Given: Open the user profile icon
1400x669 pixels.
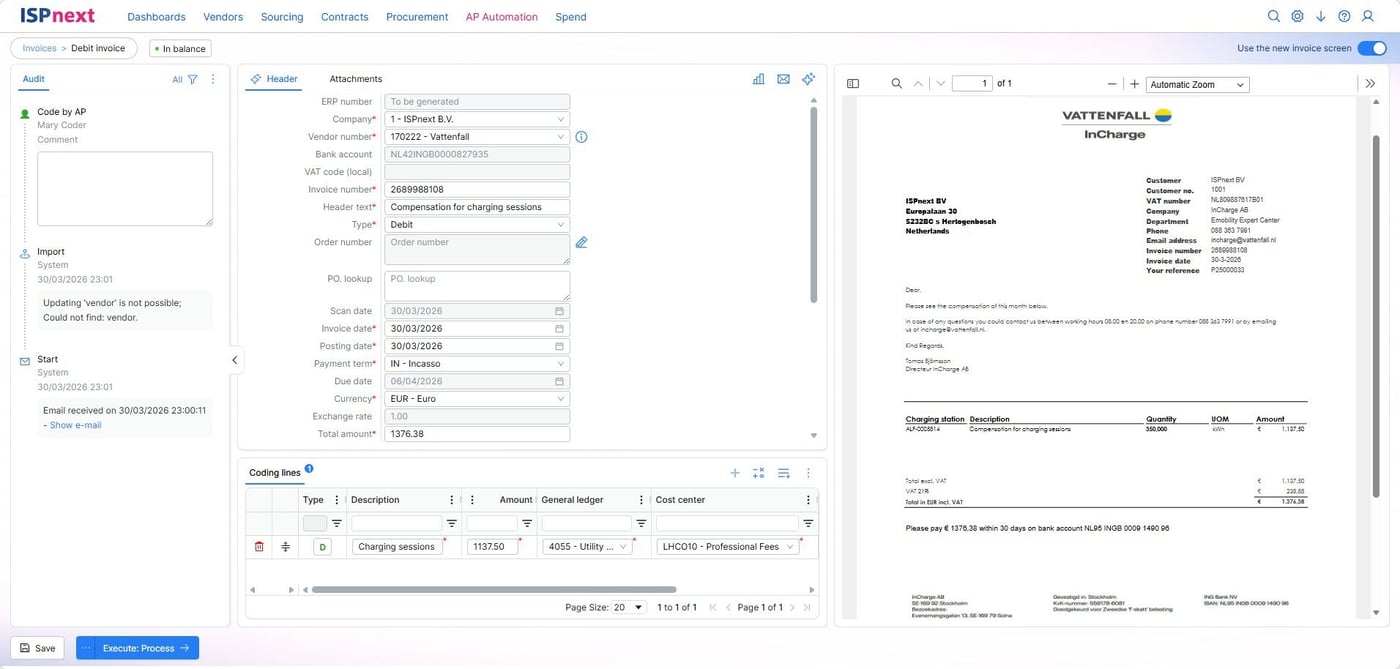Looking at the screenshot, I should [1368, 16].
